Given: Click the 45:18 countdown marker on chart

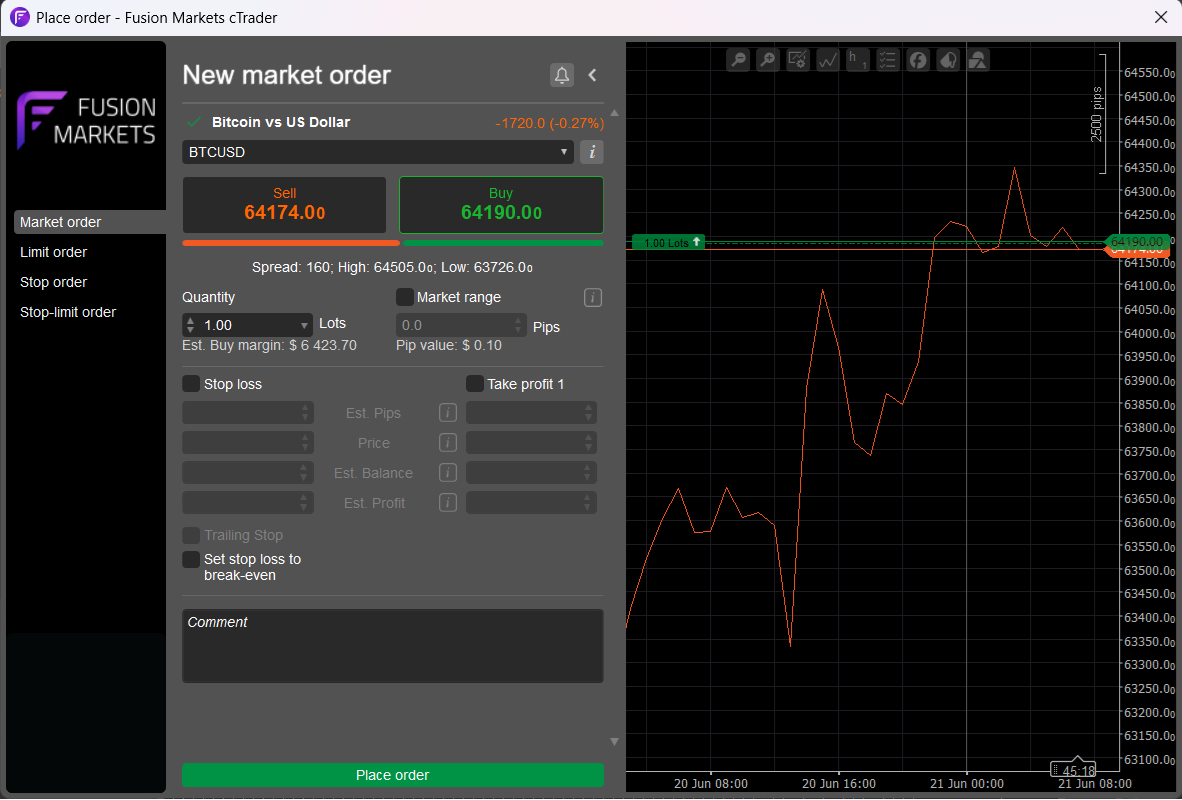Looking at the screenshot, I should (1073, 770).
